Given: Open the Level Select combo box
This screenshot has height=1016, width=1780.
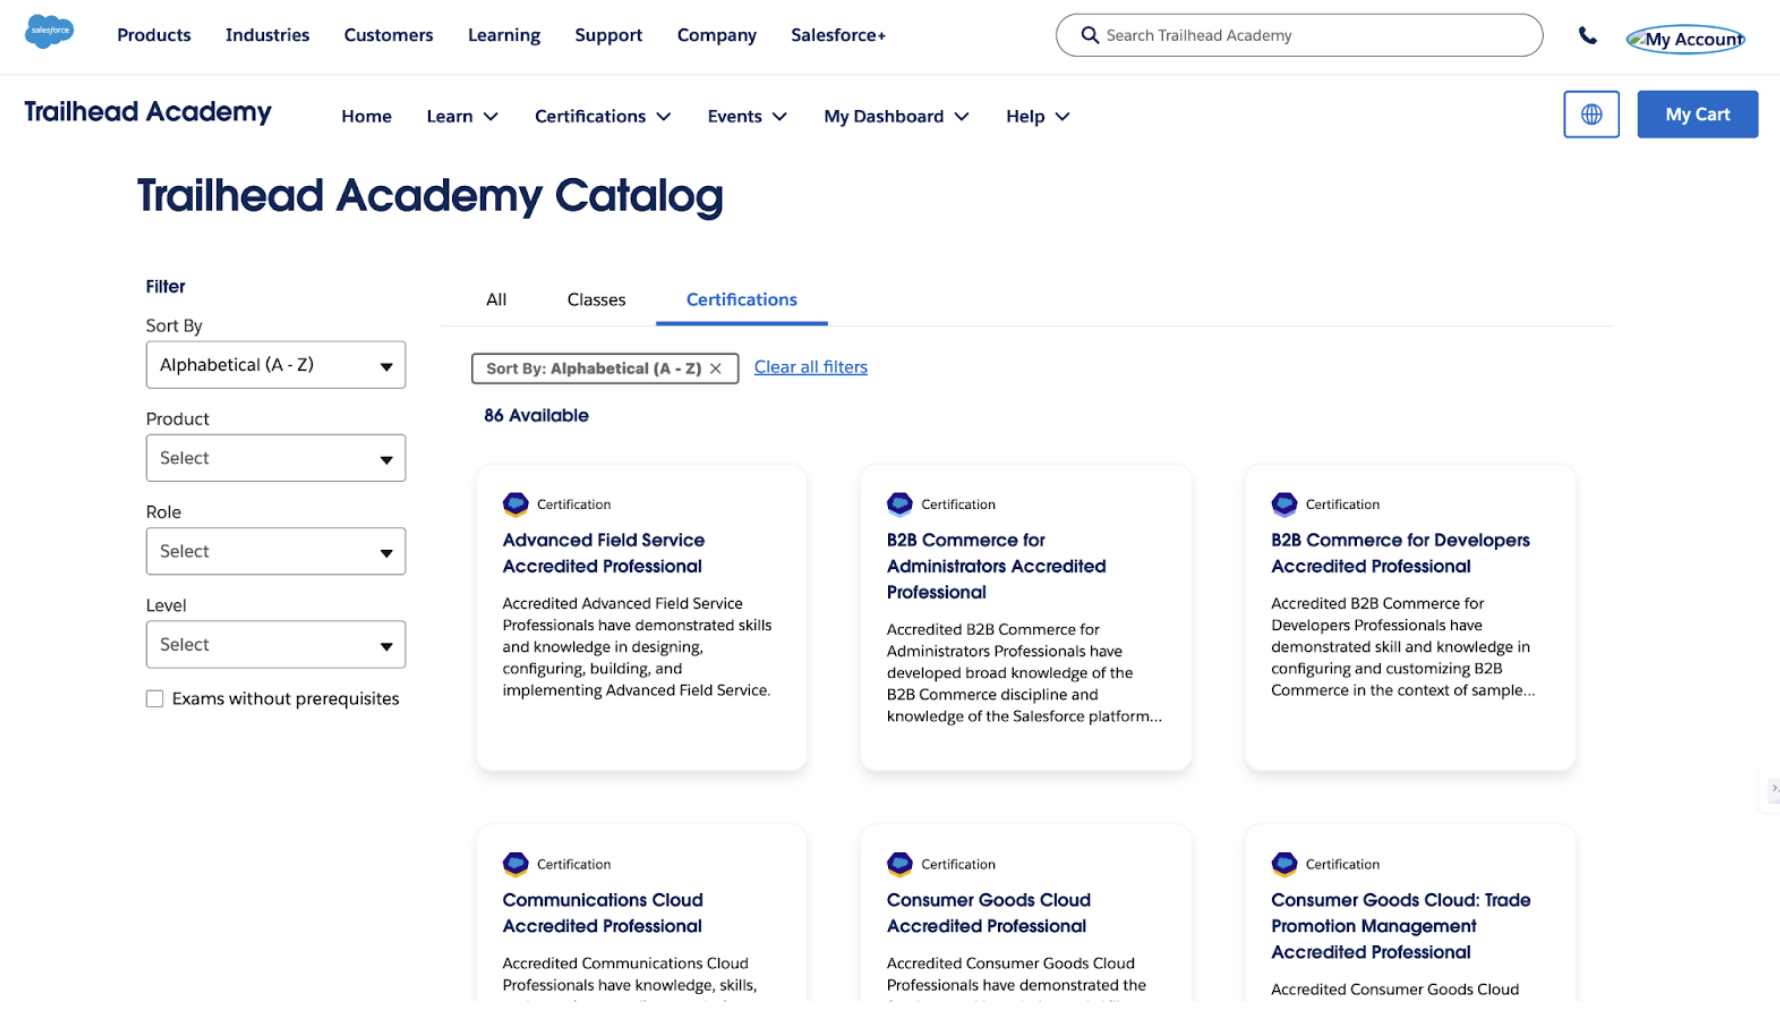Looking at the screenshot, I should point(275,644).
